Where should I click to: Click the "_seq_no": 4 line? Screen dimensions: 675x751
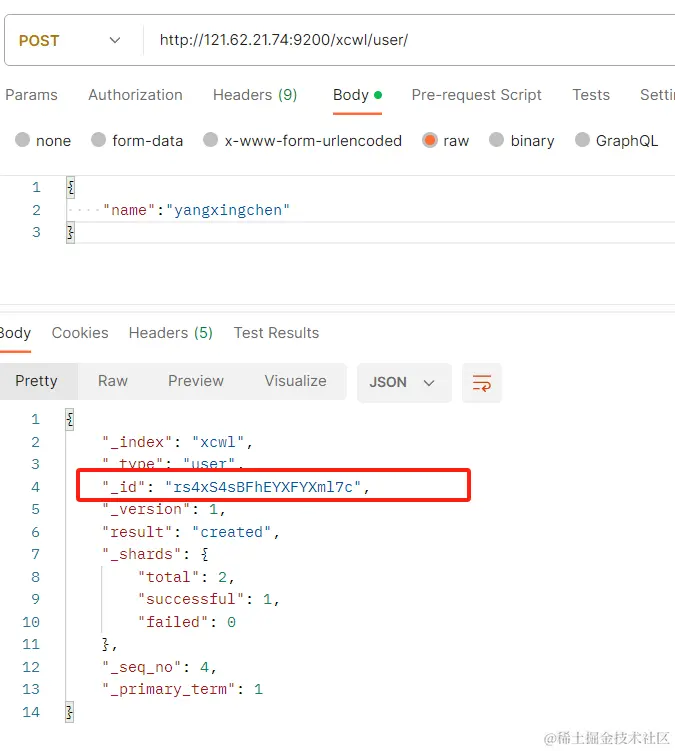coord(160,667)
